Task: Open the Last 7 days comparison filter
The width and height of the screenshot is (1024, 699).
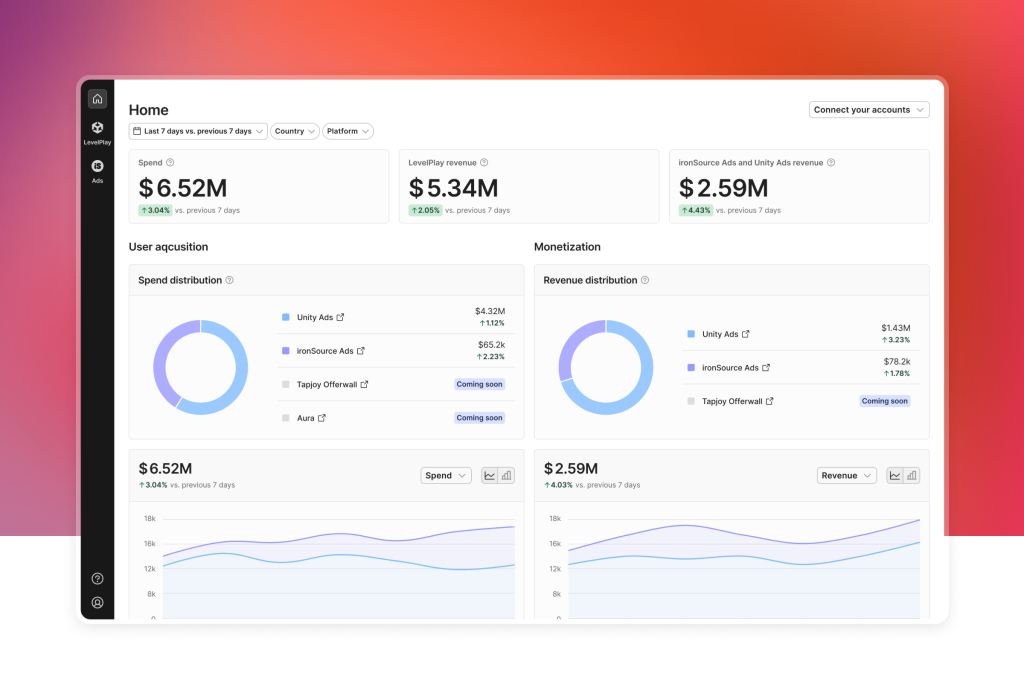Action: coord(198,131)
